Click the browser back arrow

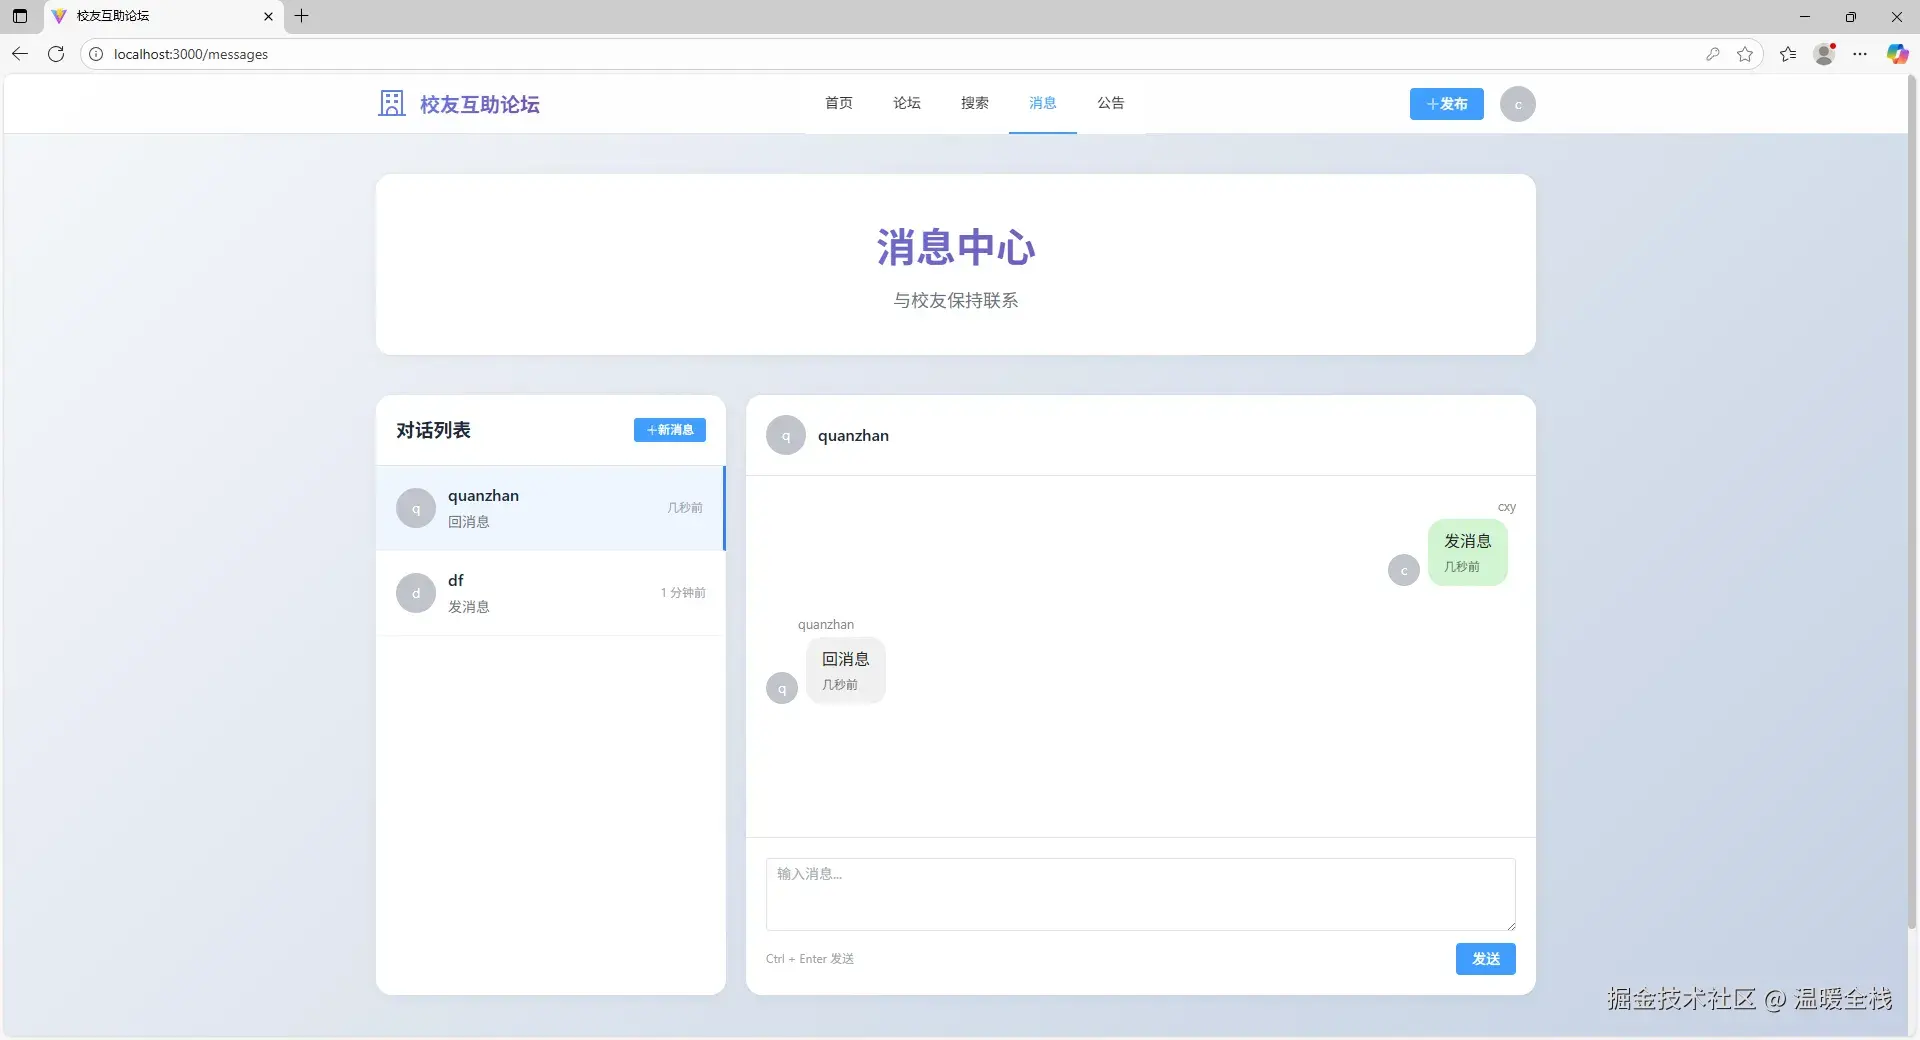(x=20, y=54)
